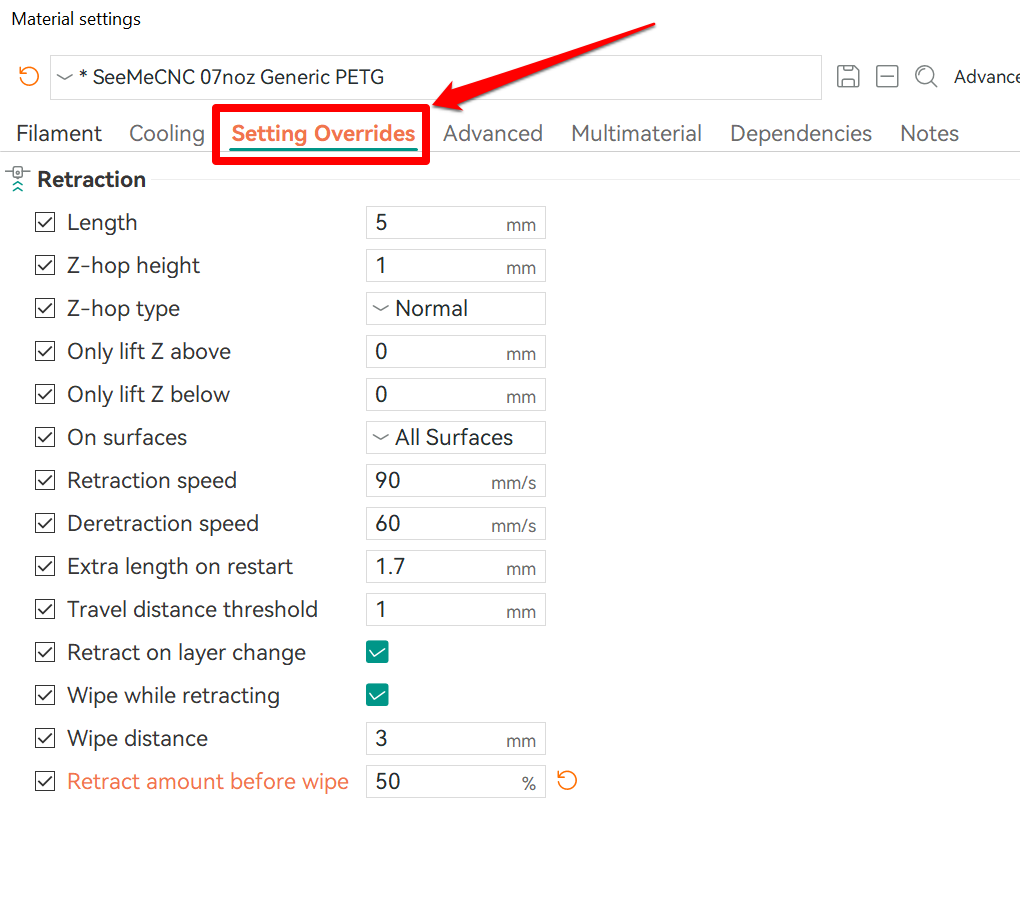Click the save preset floppy disk icon
The image size is (1020, 903).
coord(848,77)
